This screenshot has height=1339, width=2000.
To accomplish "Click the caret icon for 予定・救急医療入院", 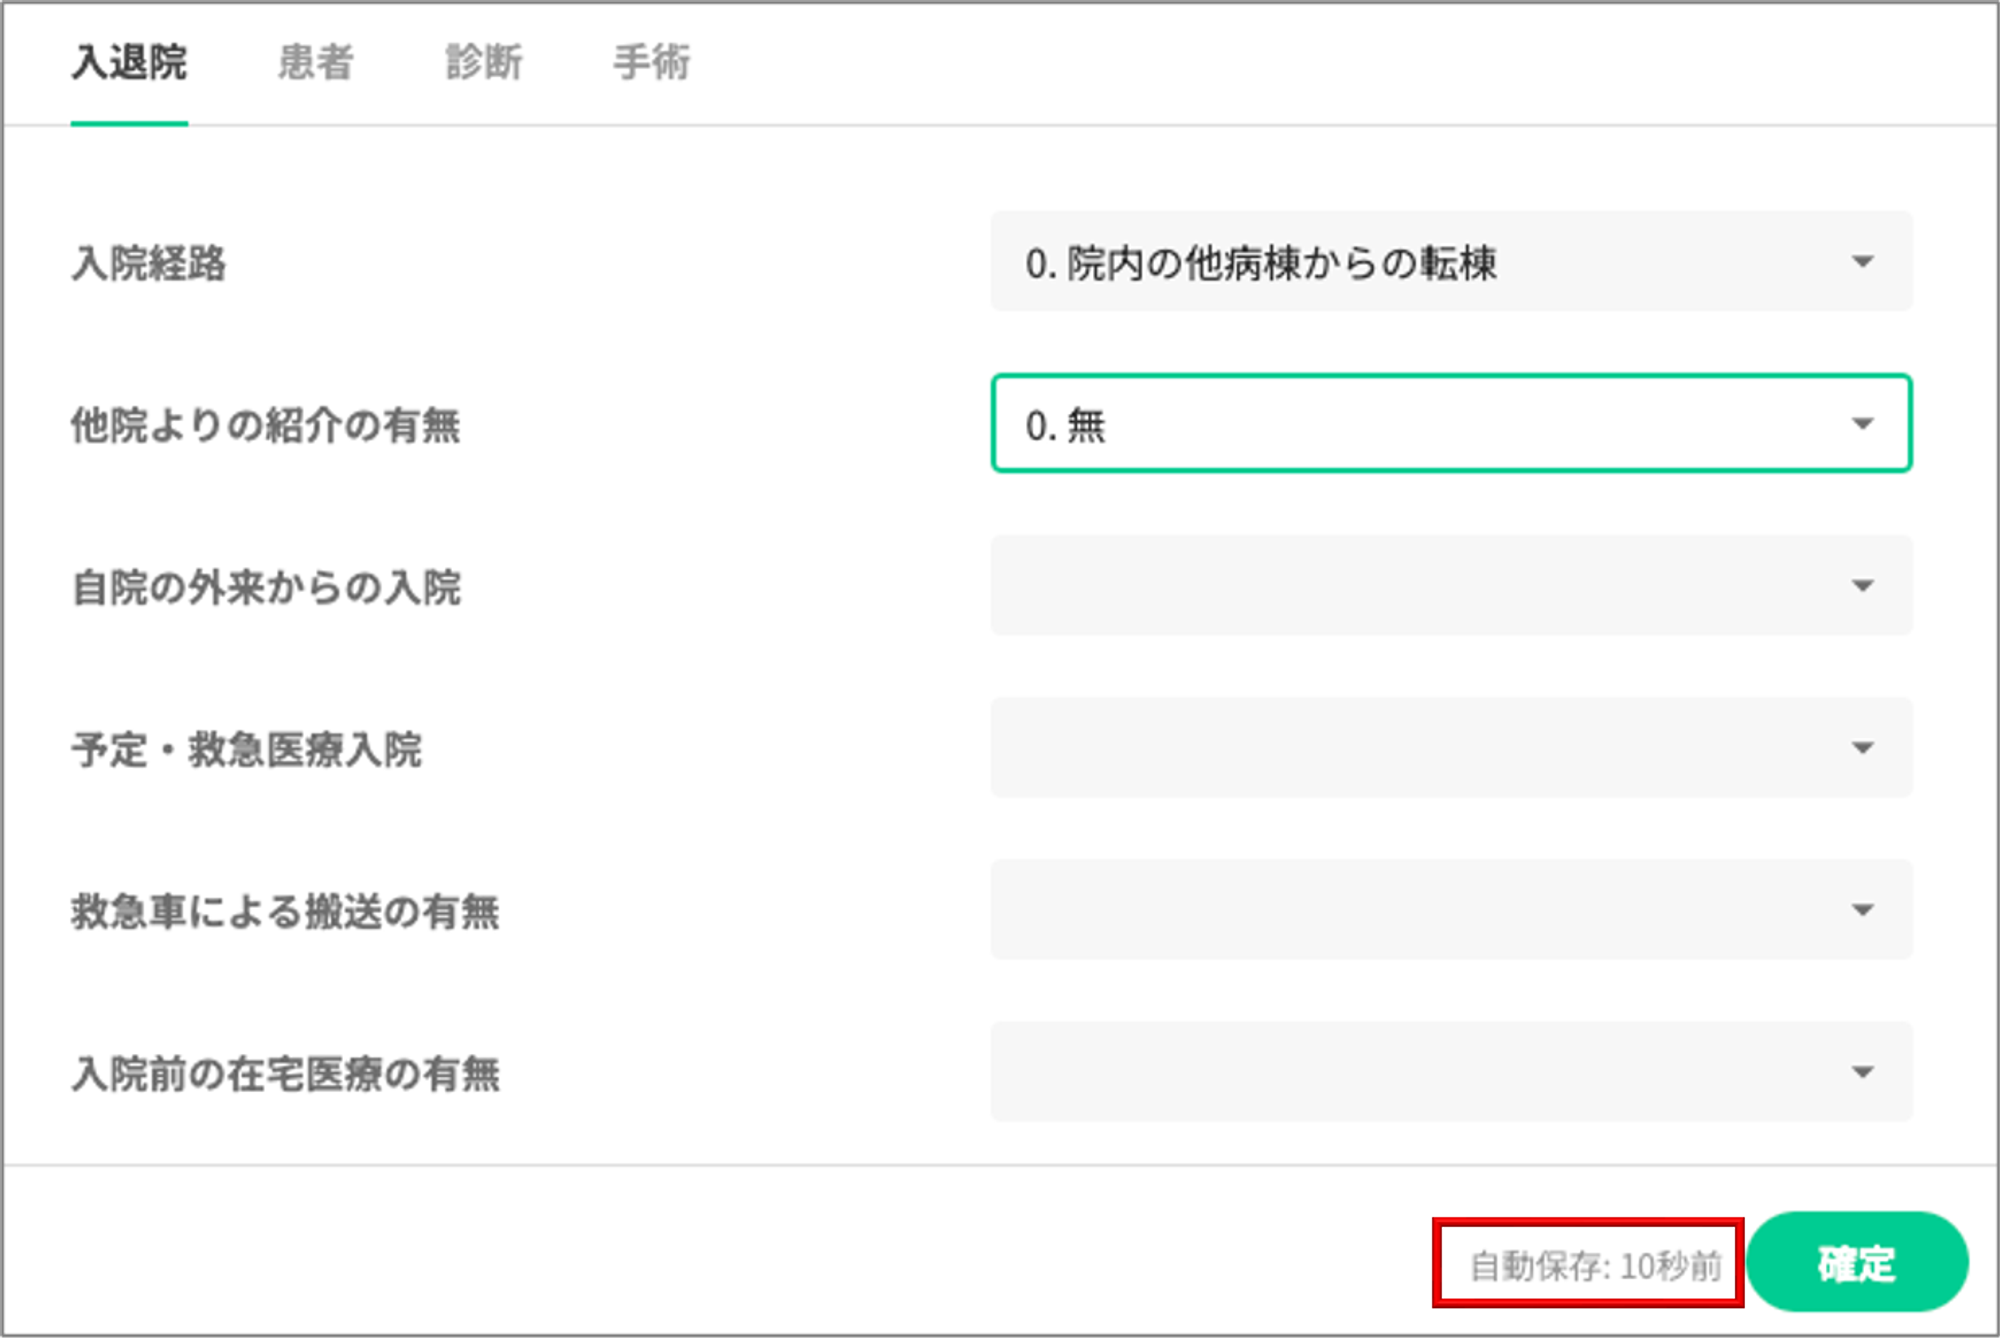I will [1862, 748].
